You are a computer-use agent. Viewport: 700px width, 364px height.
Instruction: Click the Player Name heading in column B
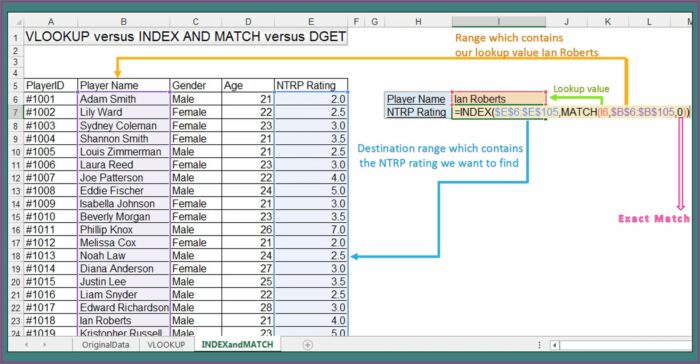coord(124,85)
